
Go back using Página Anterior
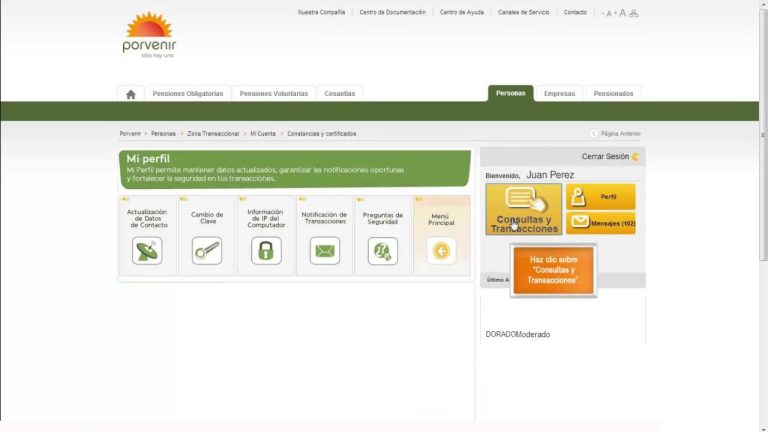615,133
